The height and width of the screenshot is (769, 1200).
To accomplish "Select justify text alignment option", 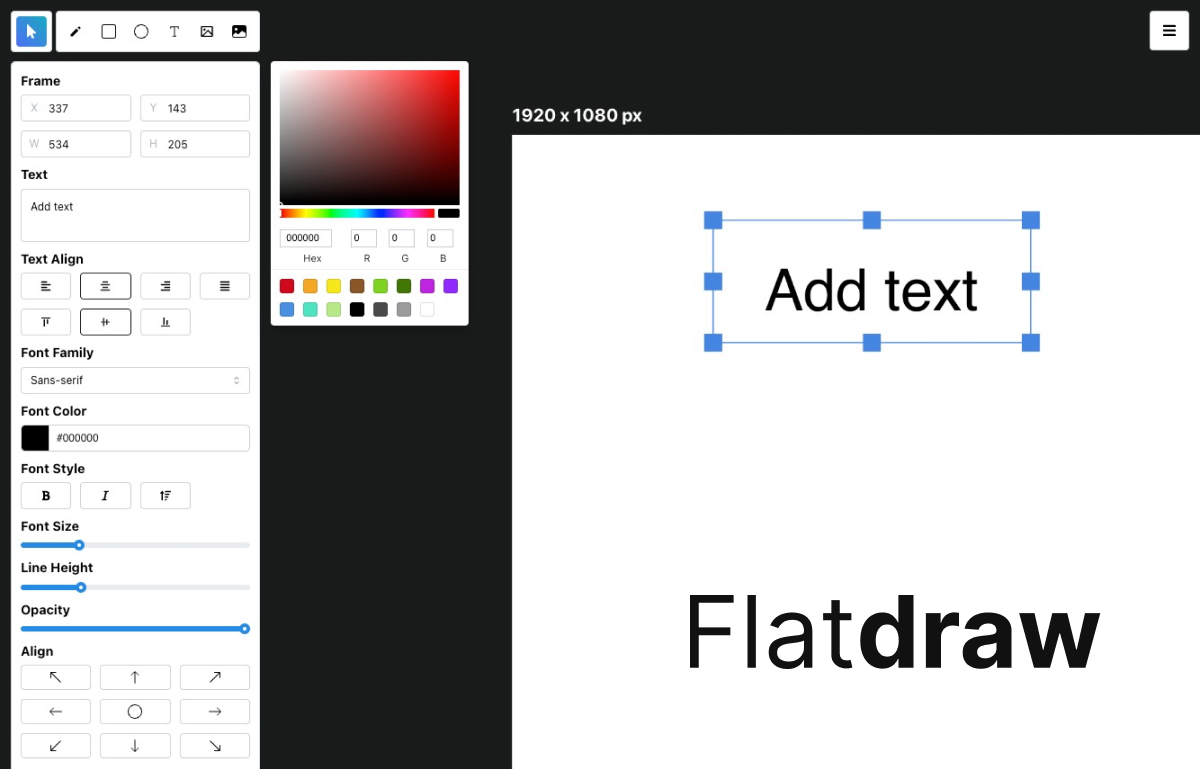I will point(224,285).
